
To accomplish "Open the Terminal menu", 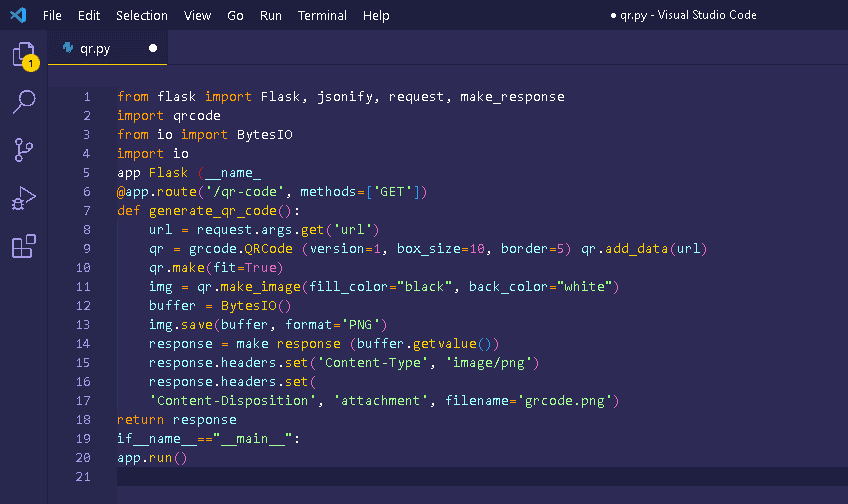I will [x=322, y=16].
